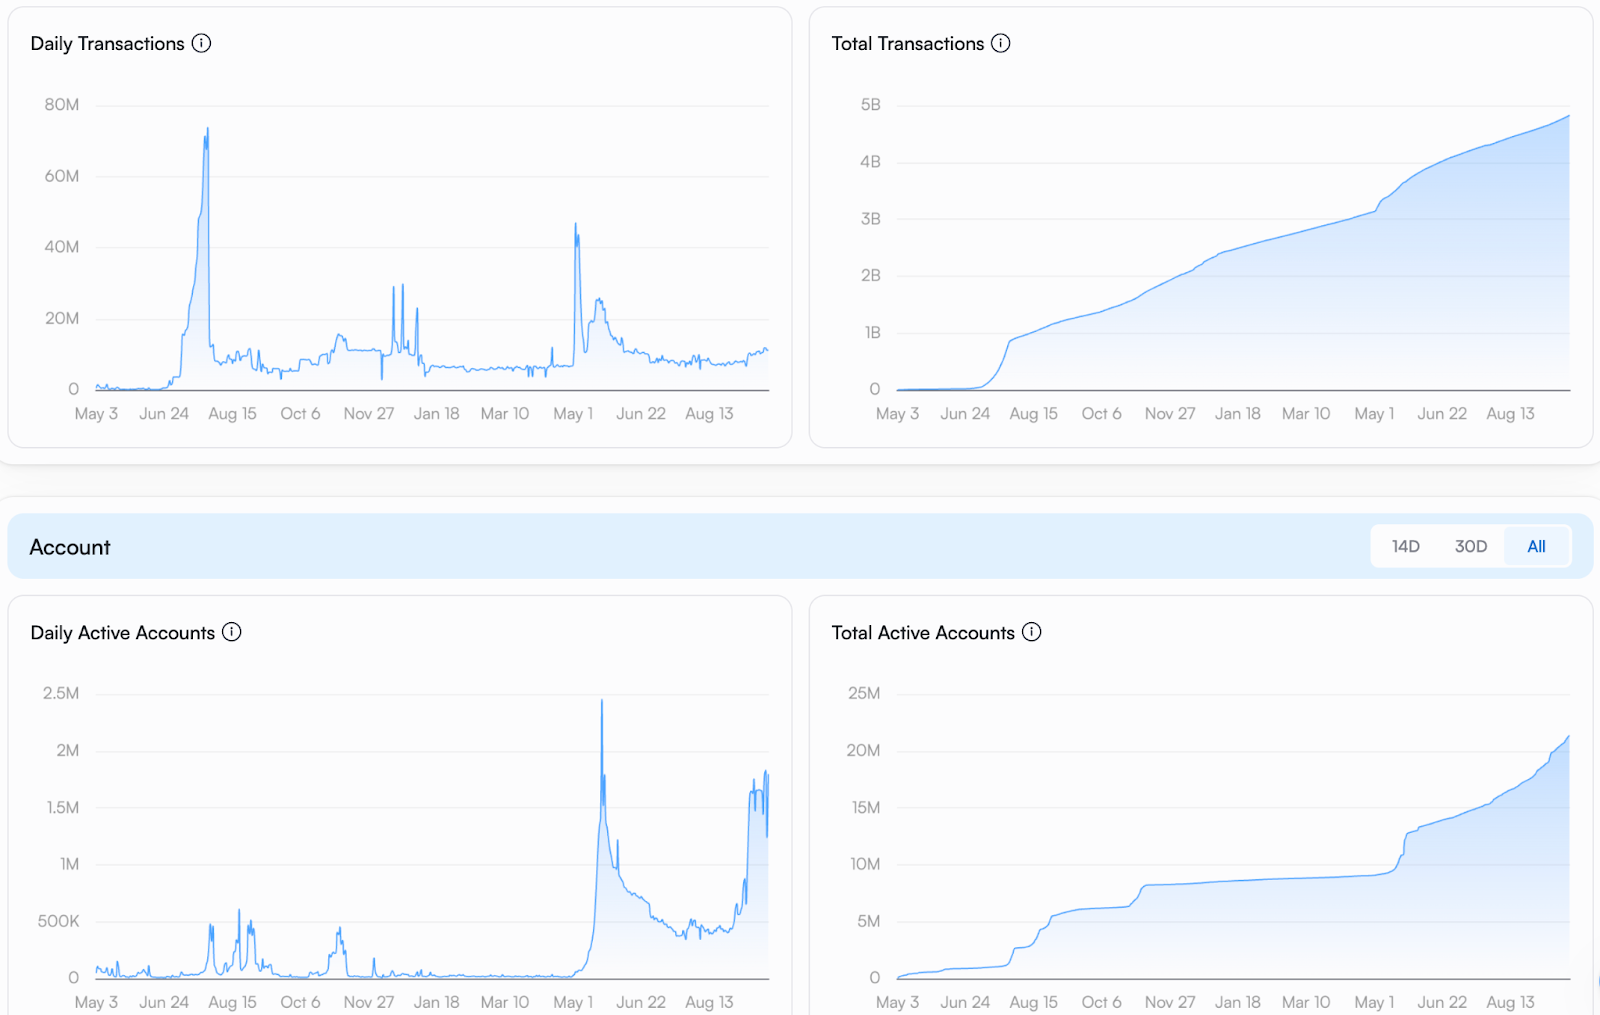Select the All range tab

[x=1536, y=546]
